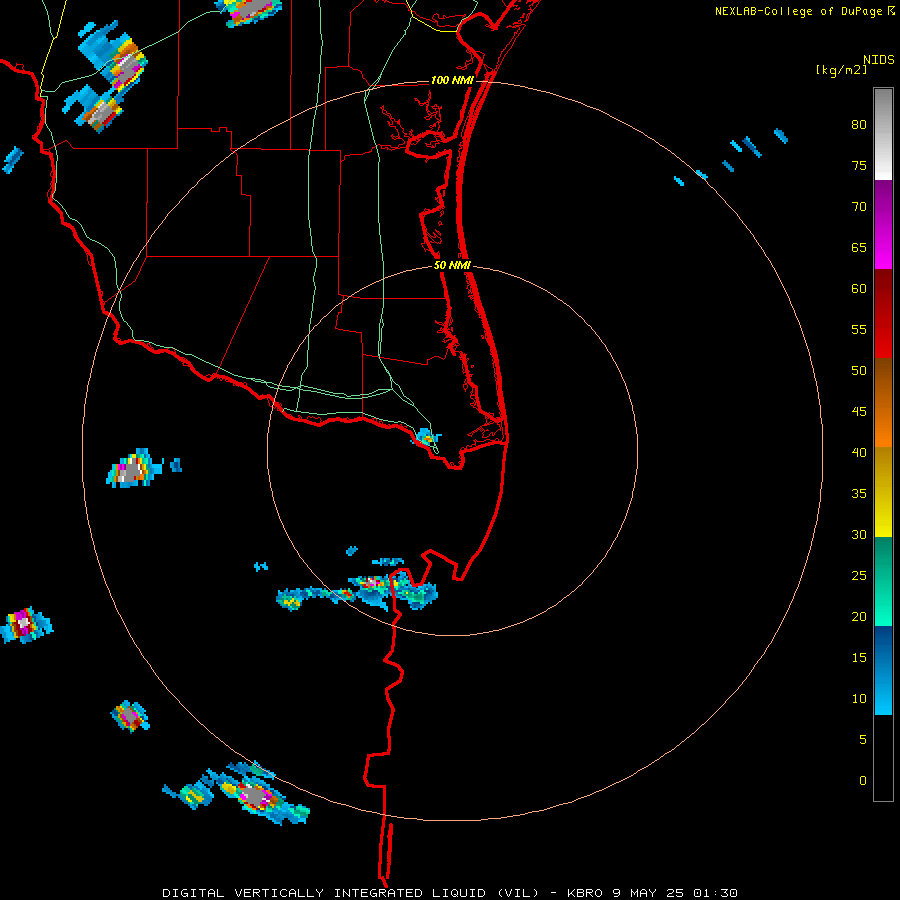Select the green segment of the color bar
Viewport: 900px width, 900px height.
[x=883, y=581]
